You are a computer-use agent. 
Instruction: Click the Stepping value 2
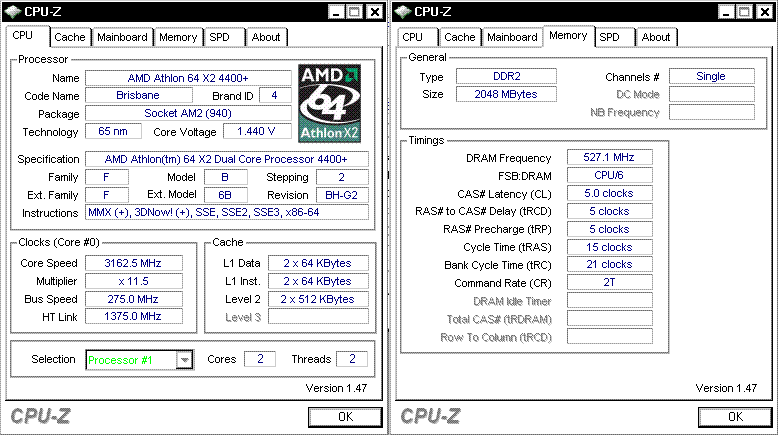[342, 177]
